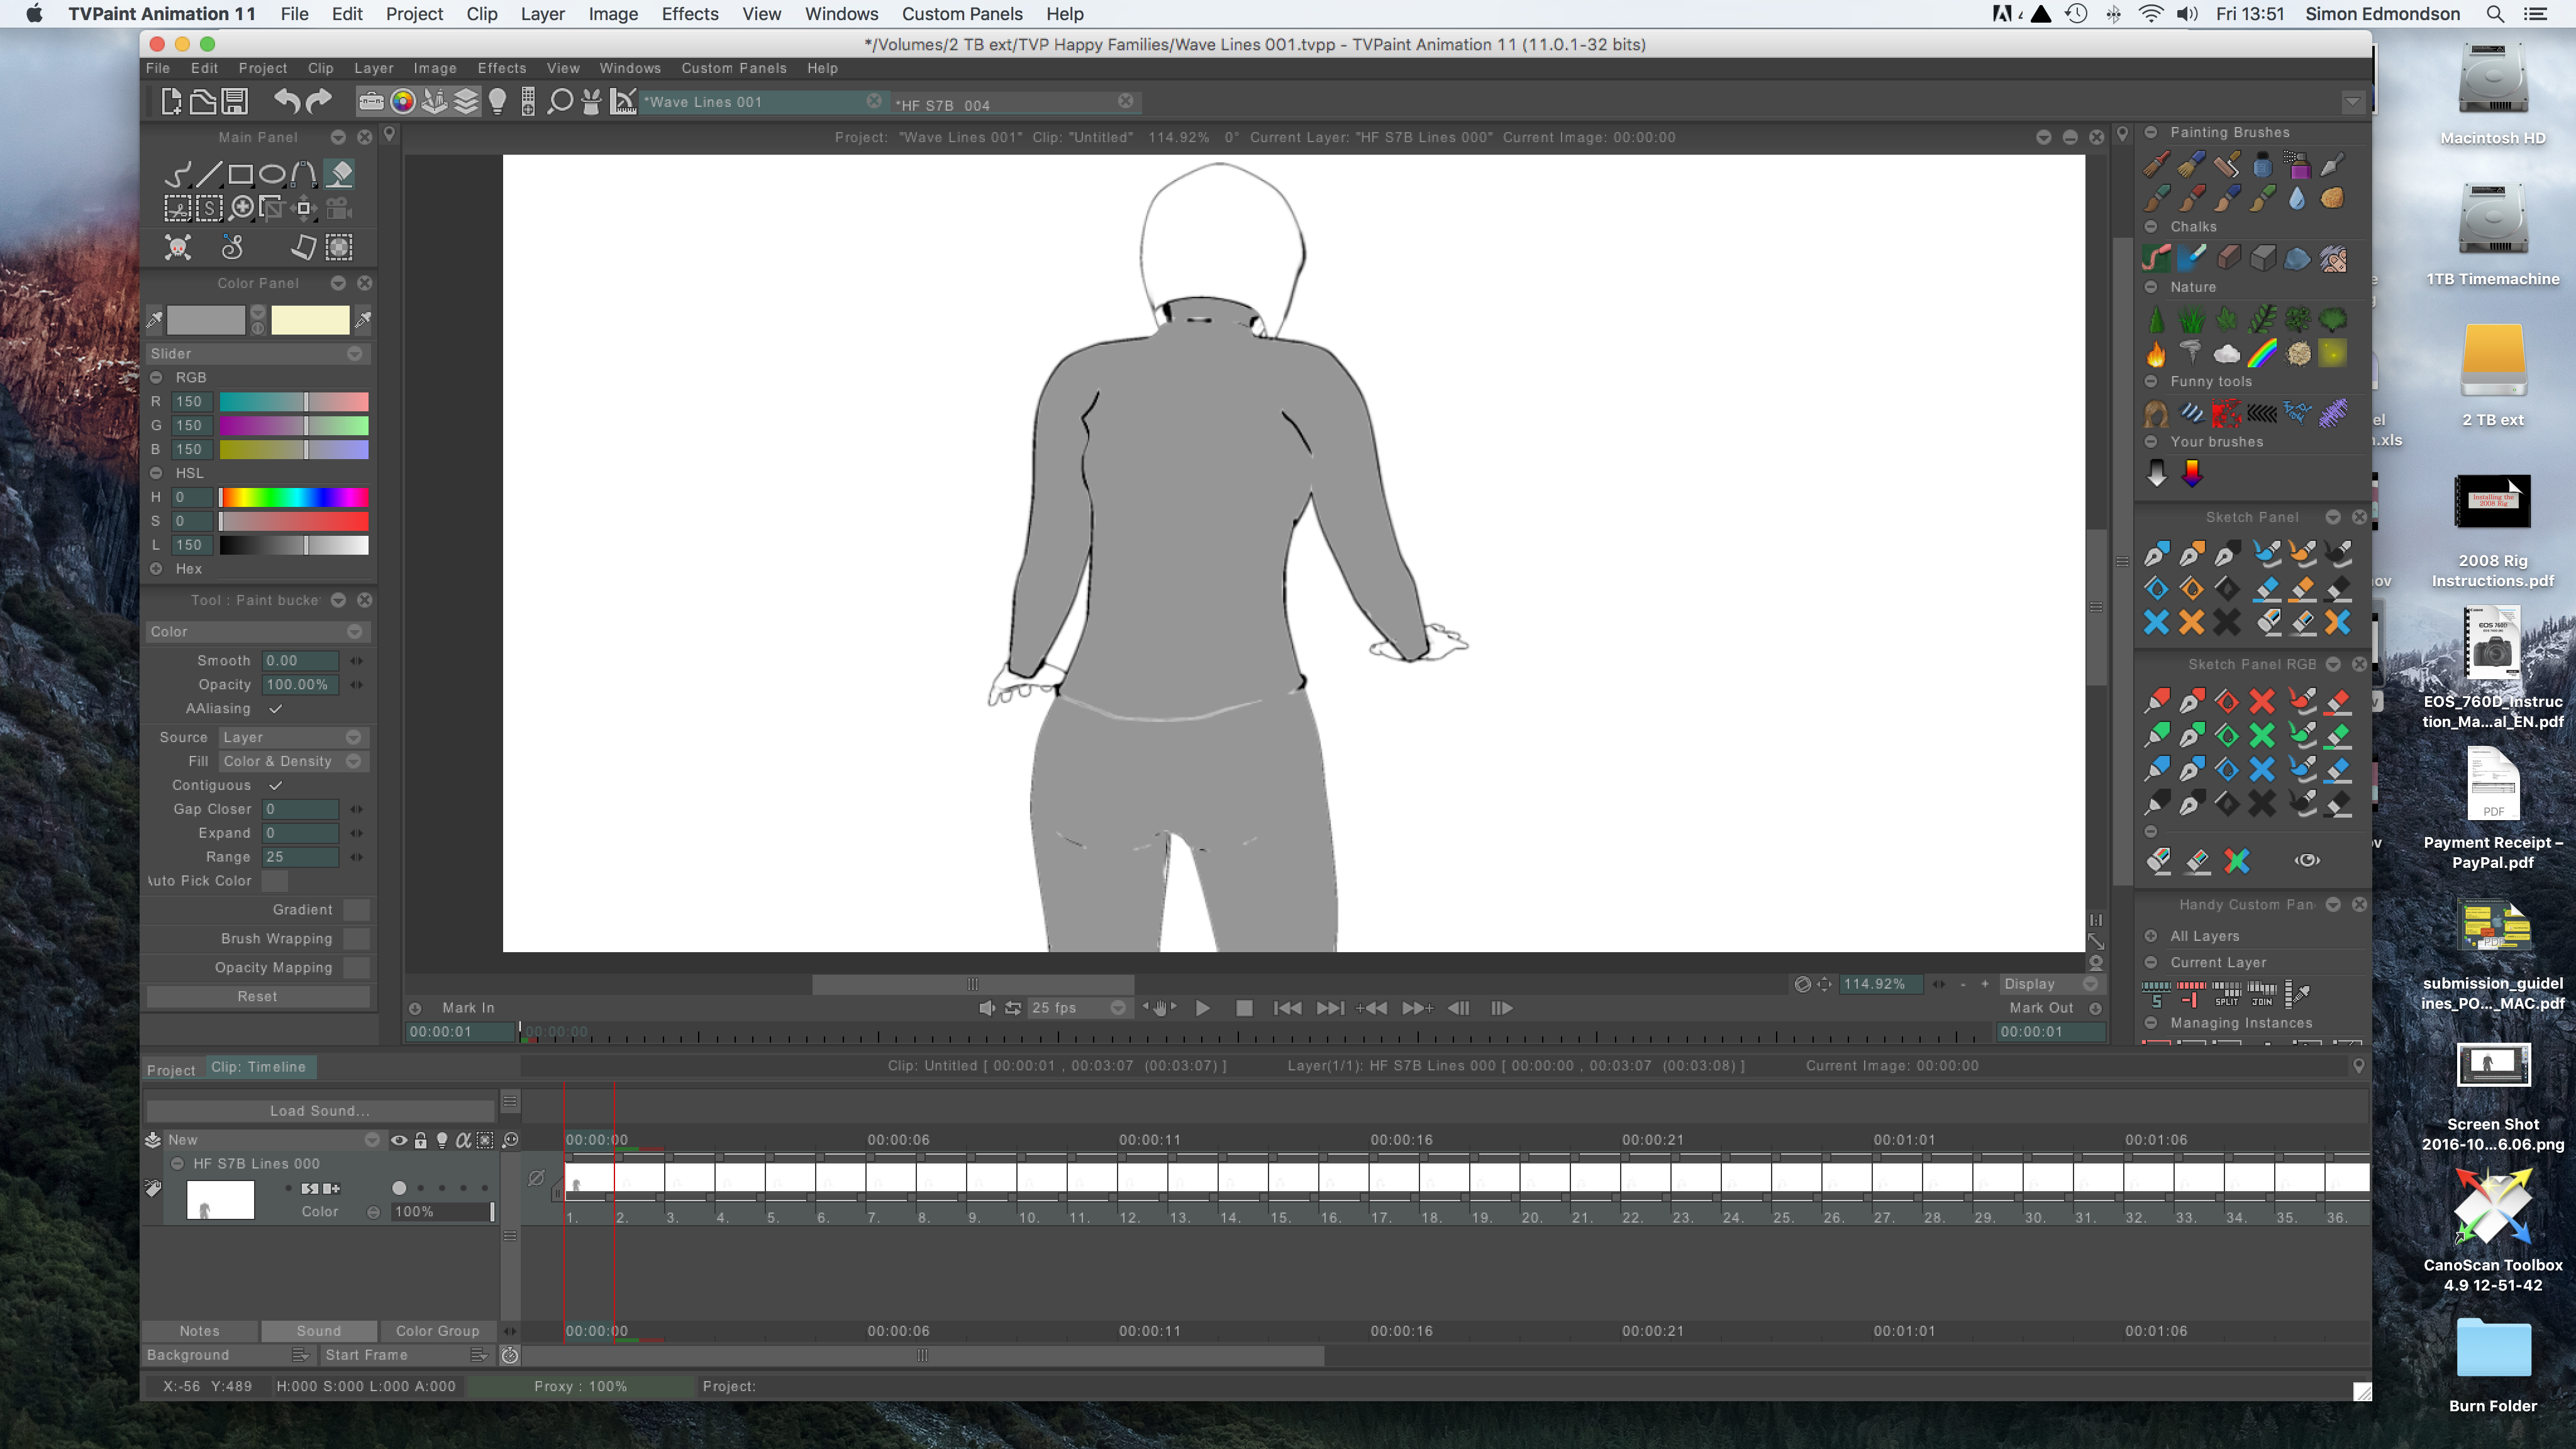Open a project using the folder icon
This screenshot has width=2576, height=1449.
203,101
